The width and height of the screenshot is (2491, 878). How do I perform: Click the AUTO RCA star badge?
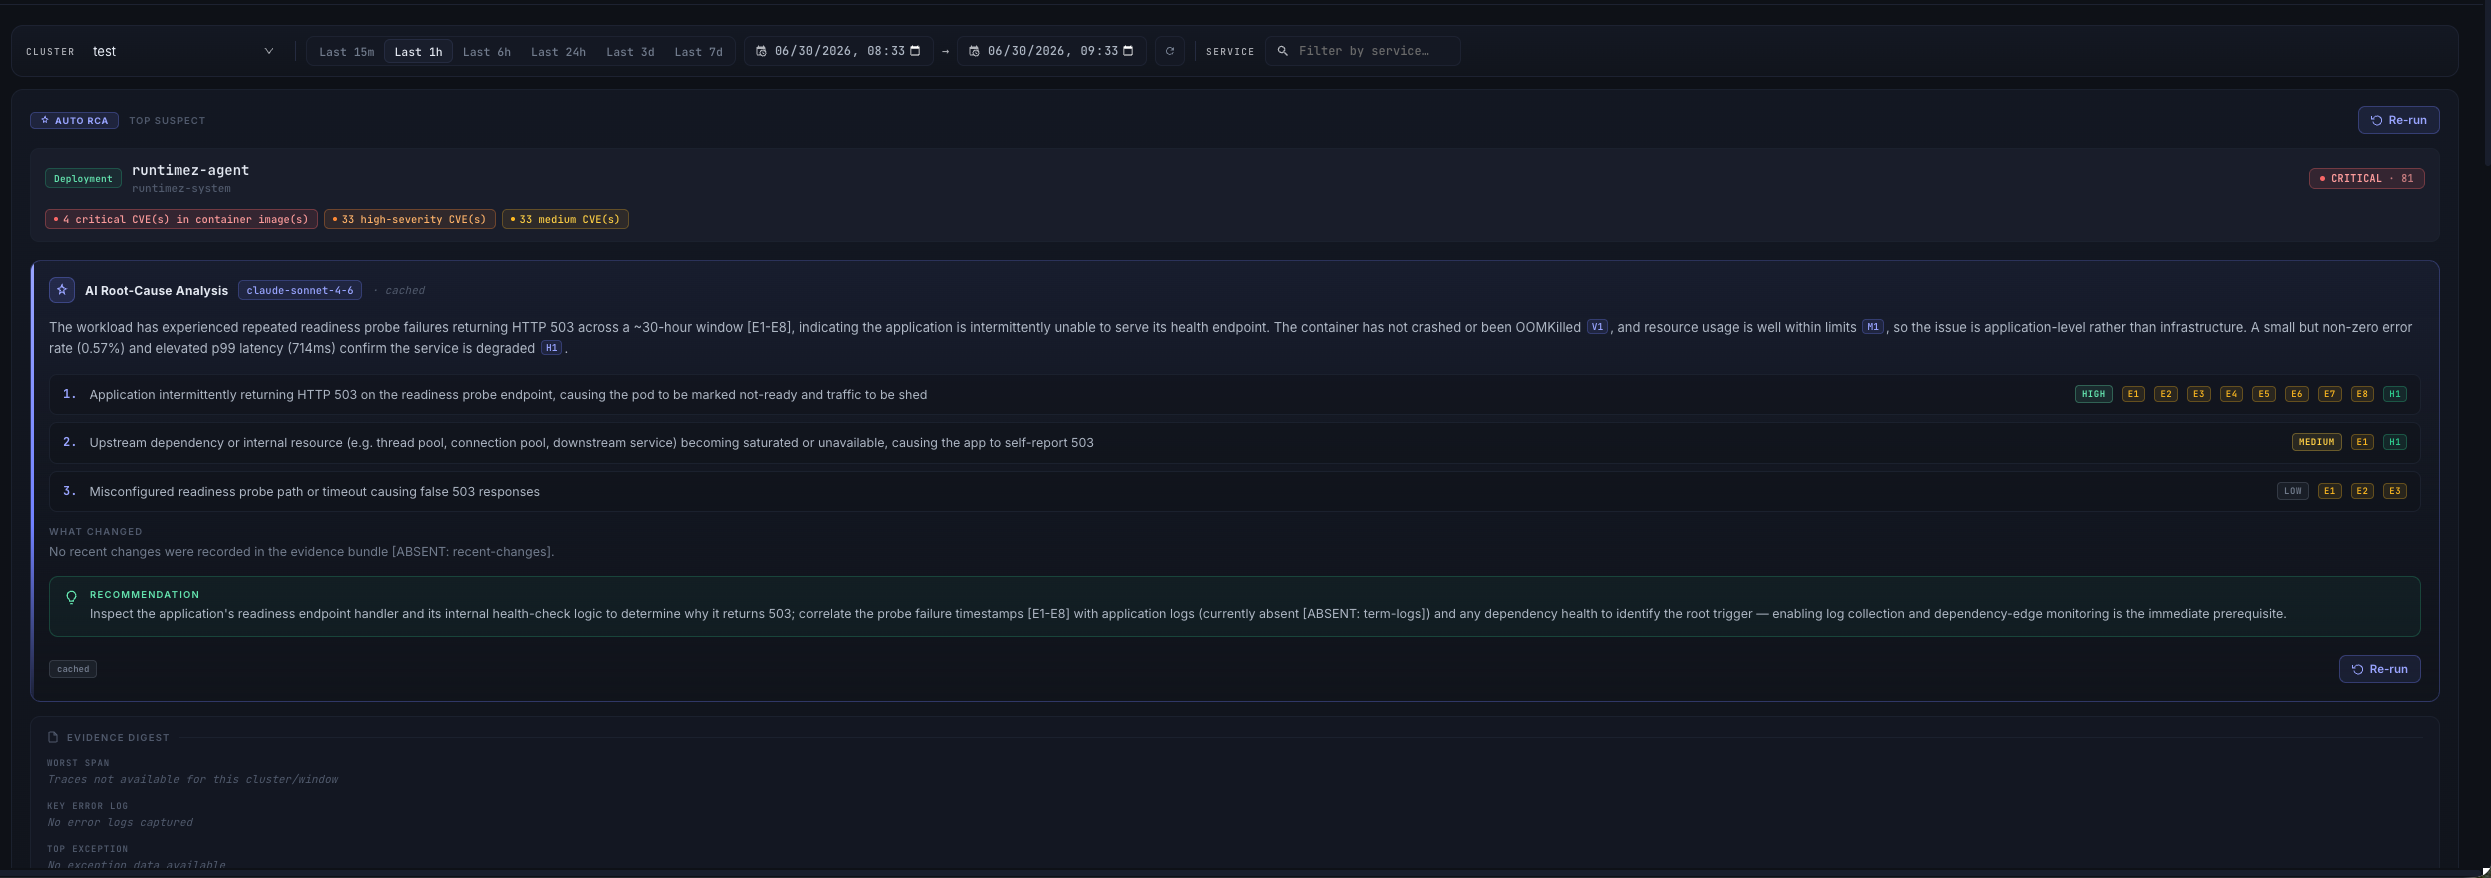[74, 121]
